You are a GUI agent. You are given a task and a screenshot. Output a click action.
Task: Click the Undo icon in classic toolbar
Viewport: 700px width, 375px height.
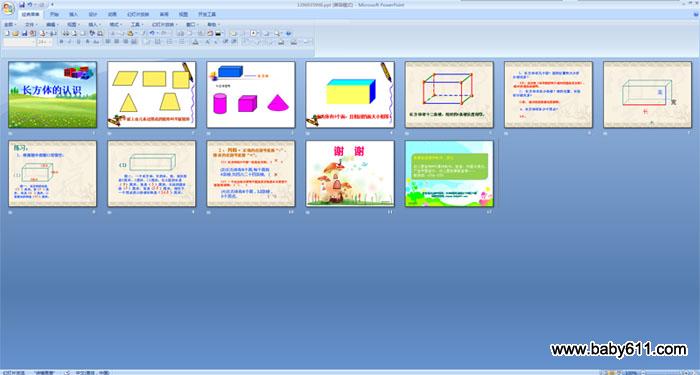[152, 33]
